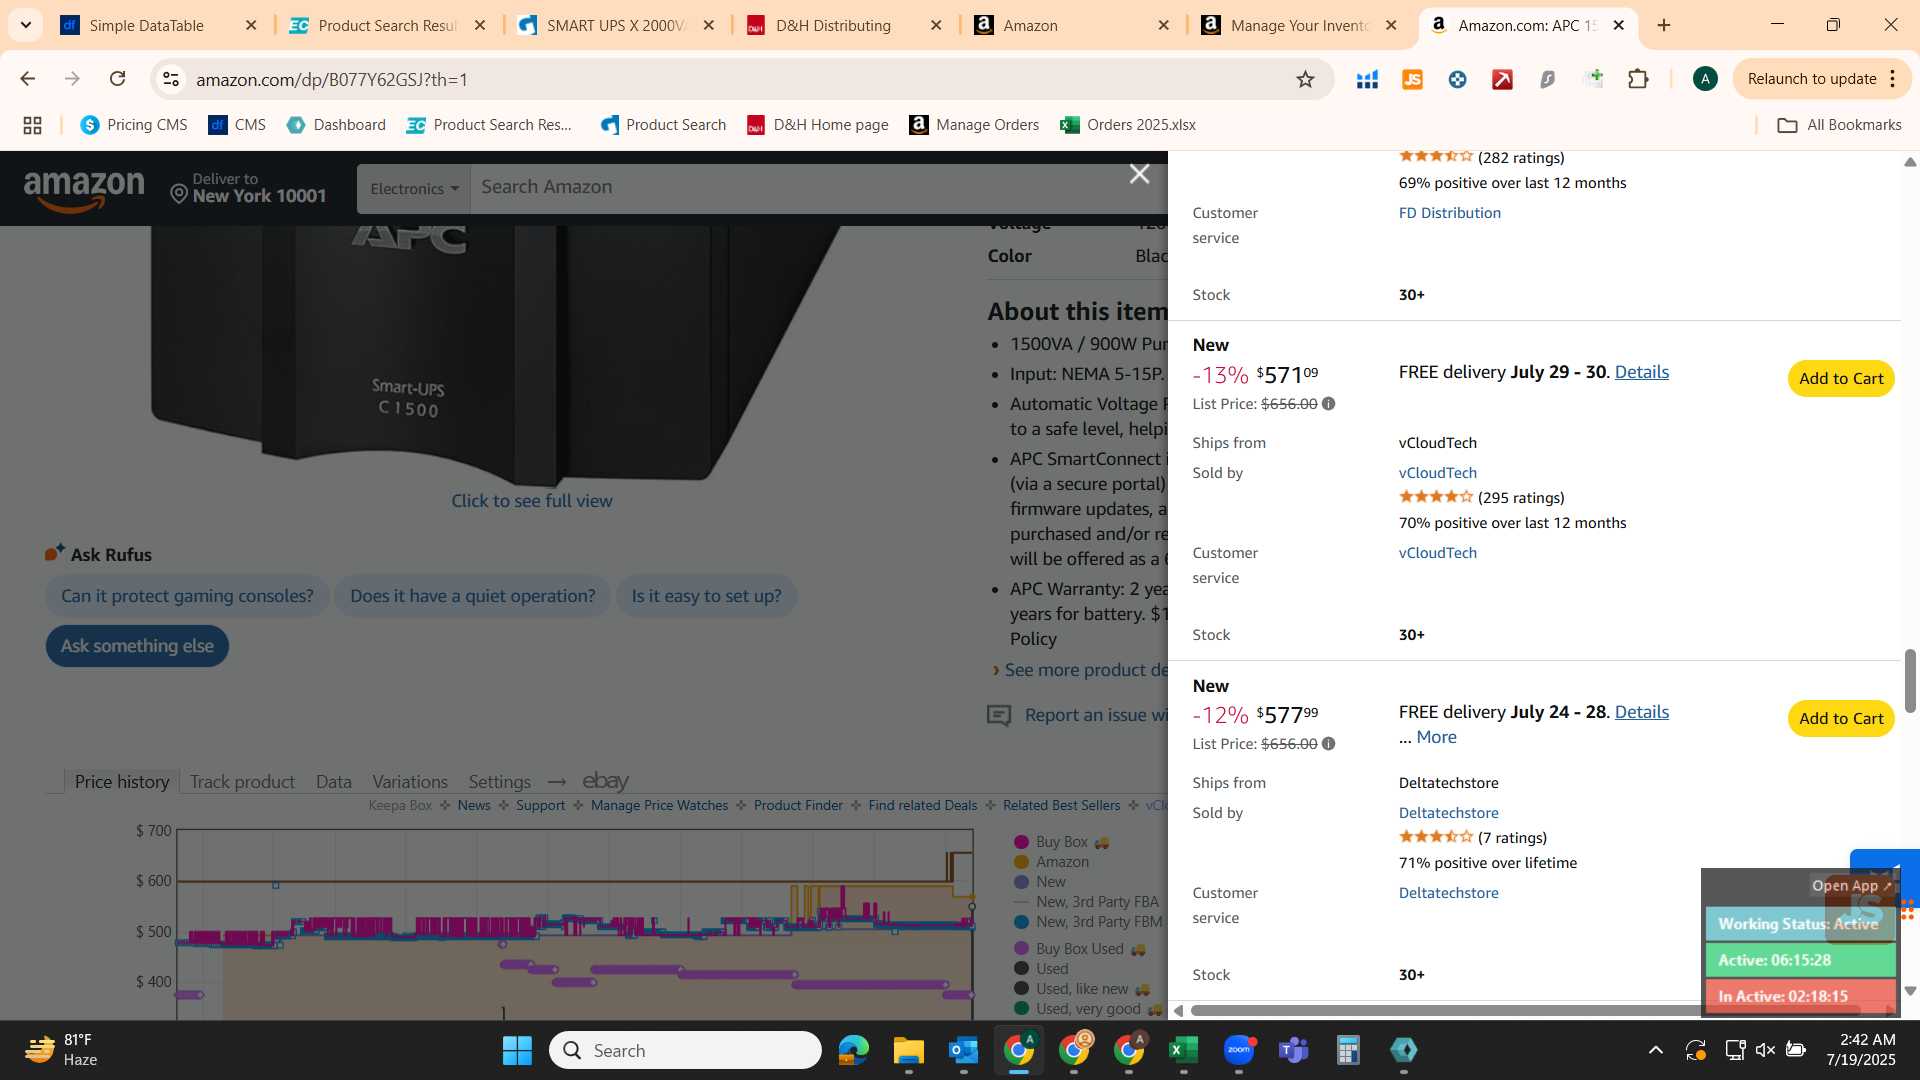This screenshot has width=1920, height=1080.
Task: Open Microsoft Teams from taskbar
Action: tap(1294, 1050)
